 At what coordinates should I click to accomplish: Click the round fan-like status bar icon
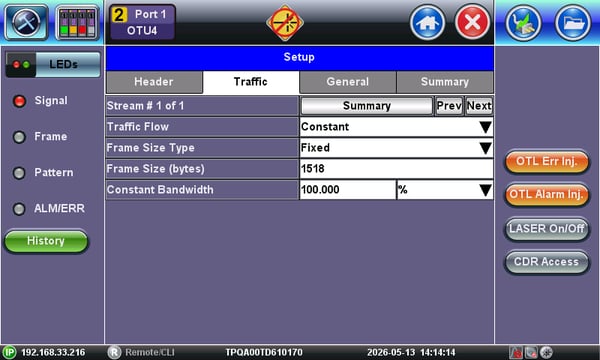tap(546, 352)
